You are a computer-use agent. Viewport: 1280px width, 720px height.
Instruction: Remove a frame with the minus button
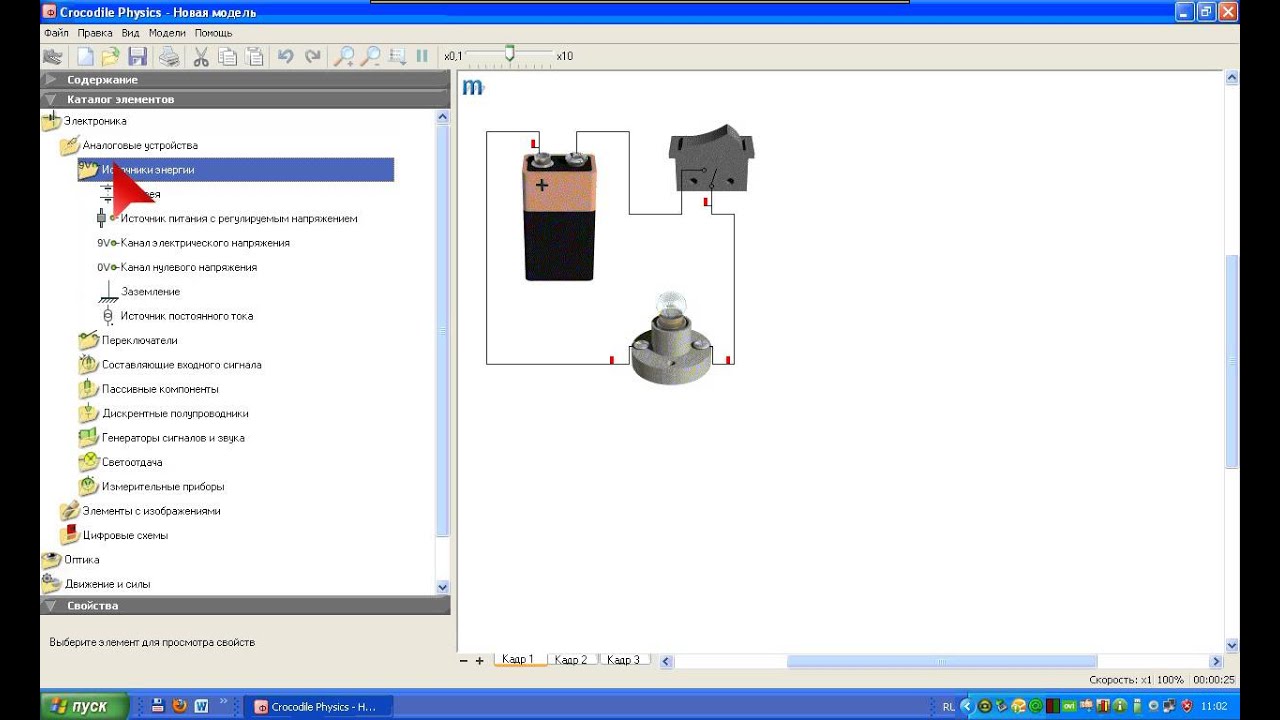pos(463,661)
